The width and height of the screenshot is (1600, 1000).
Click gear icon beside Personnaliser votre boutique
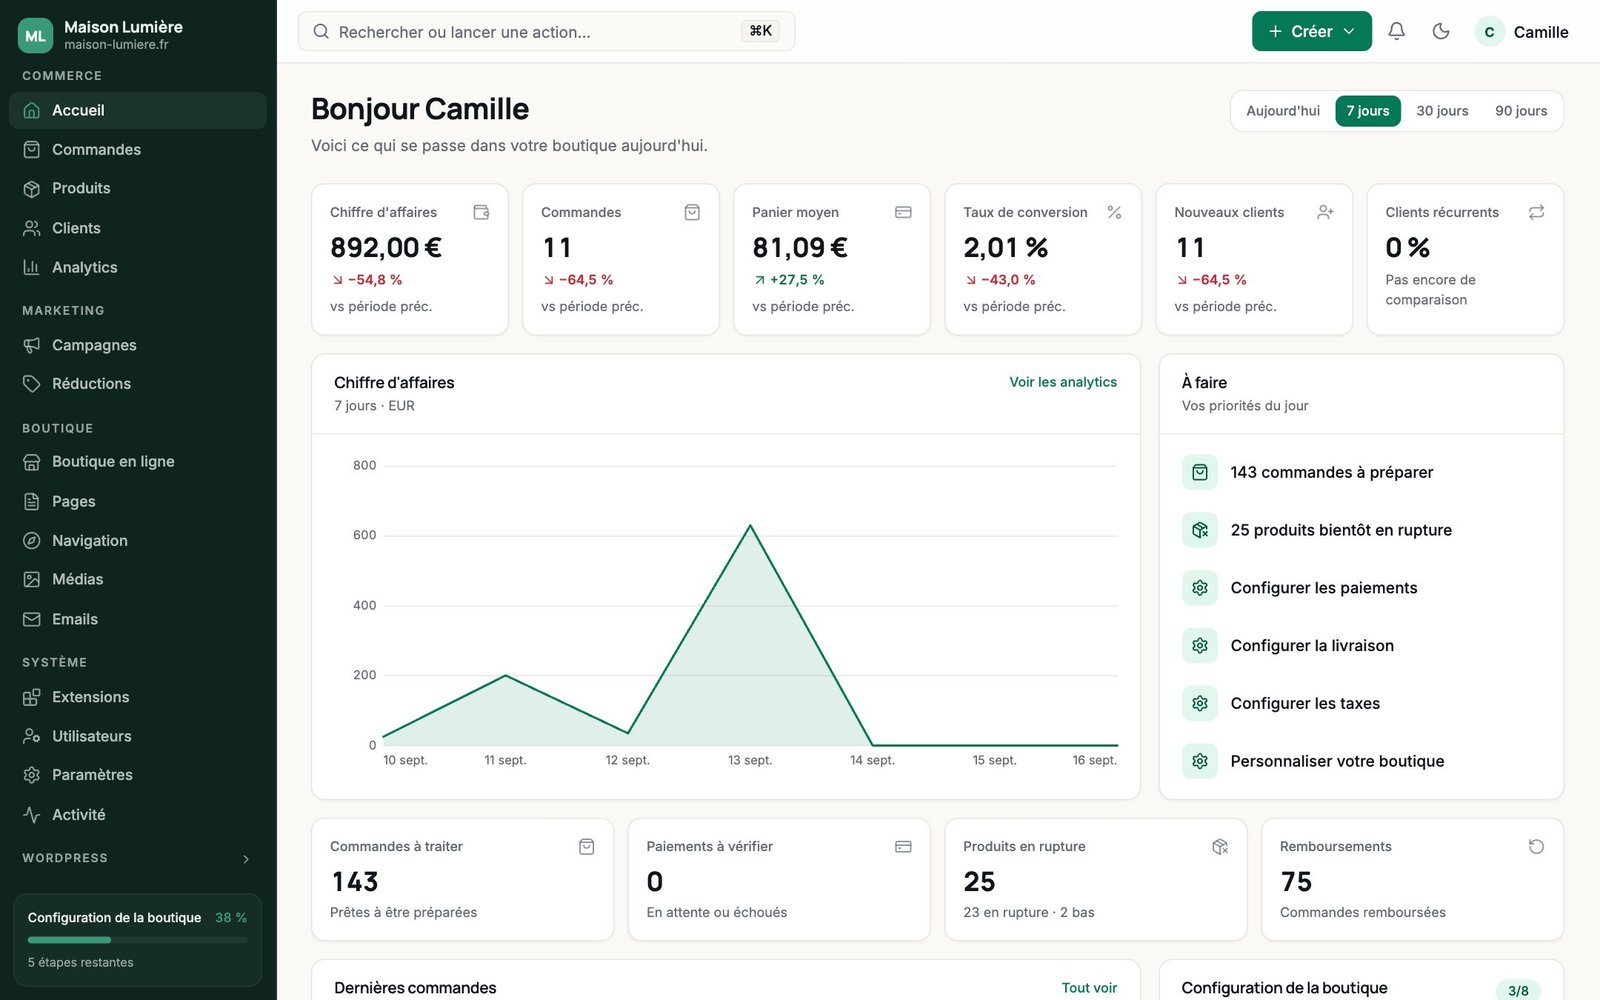coord(1200,761)
